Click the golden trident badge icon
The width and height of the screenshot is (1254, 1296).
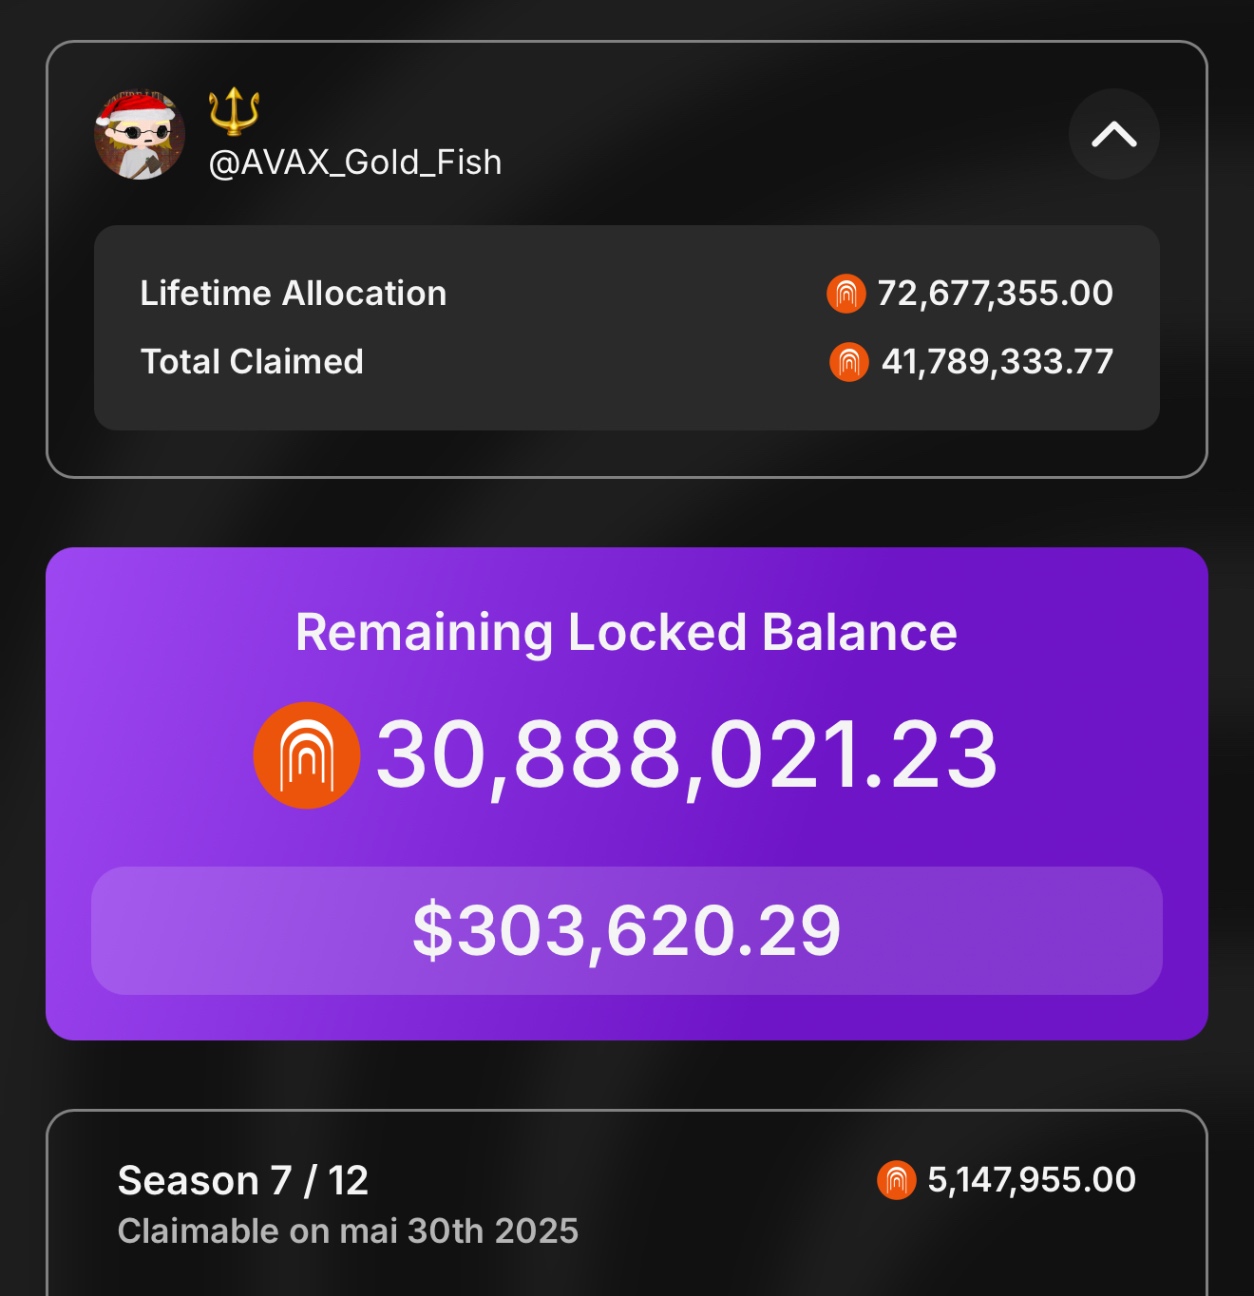click(234, 111)
